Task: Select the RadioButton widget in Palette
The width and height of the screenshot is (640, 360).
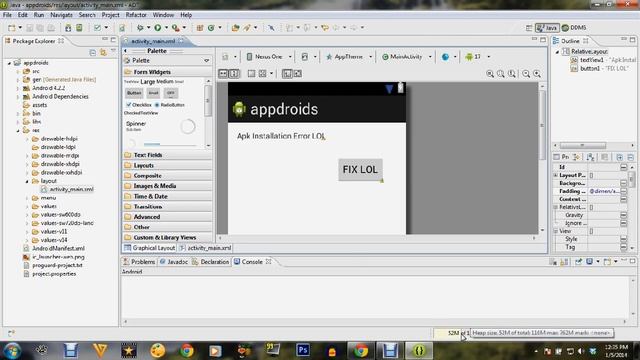Action: pyautogui.click(x=170, y=105)
